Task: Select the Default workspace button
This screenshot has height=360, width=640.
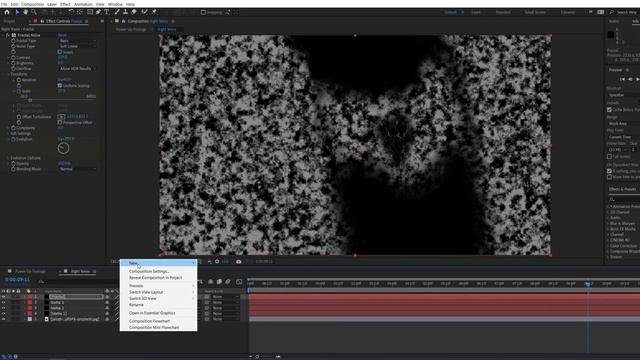Action: tap(451, 12)
